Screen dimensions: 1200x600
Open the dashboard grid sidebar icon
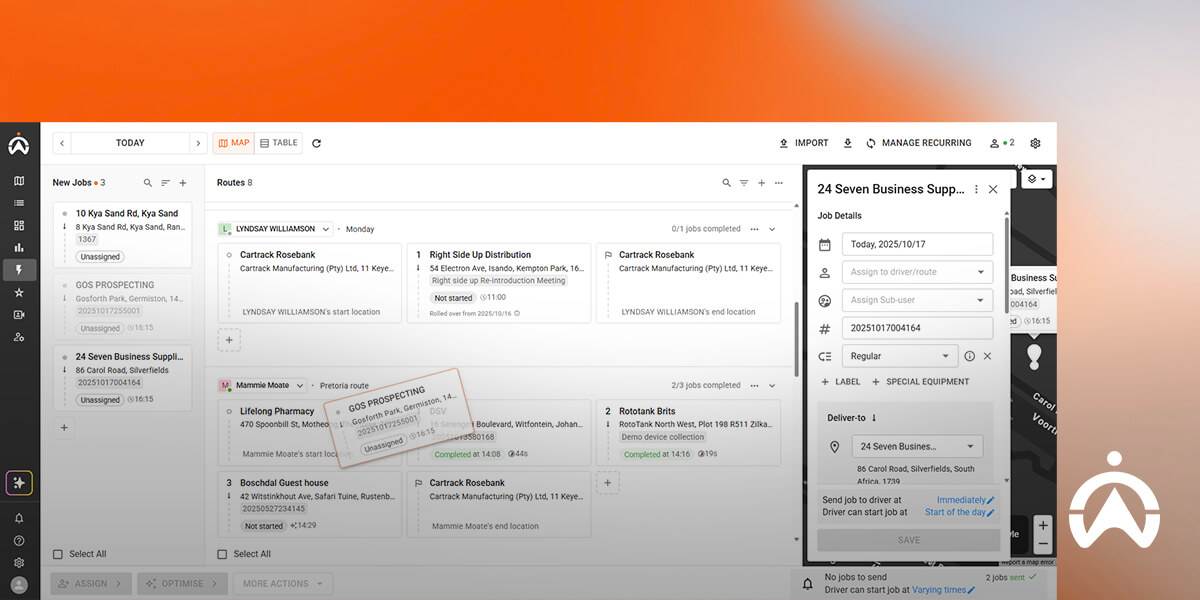[x=19, y=225]
